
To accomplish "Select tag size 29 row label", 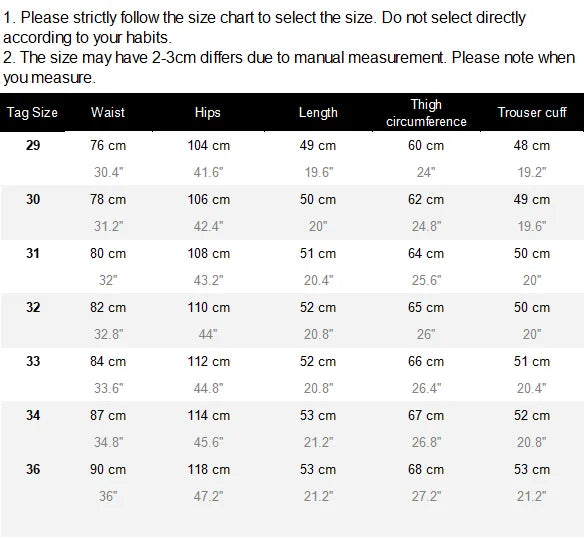I will [x=33, y=145].
